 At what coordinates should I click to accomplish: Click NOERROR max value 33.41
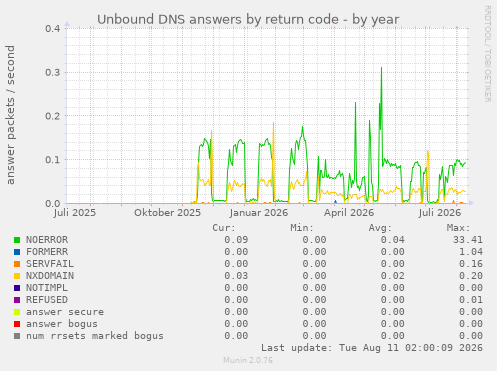click(x=468, y=240)
